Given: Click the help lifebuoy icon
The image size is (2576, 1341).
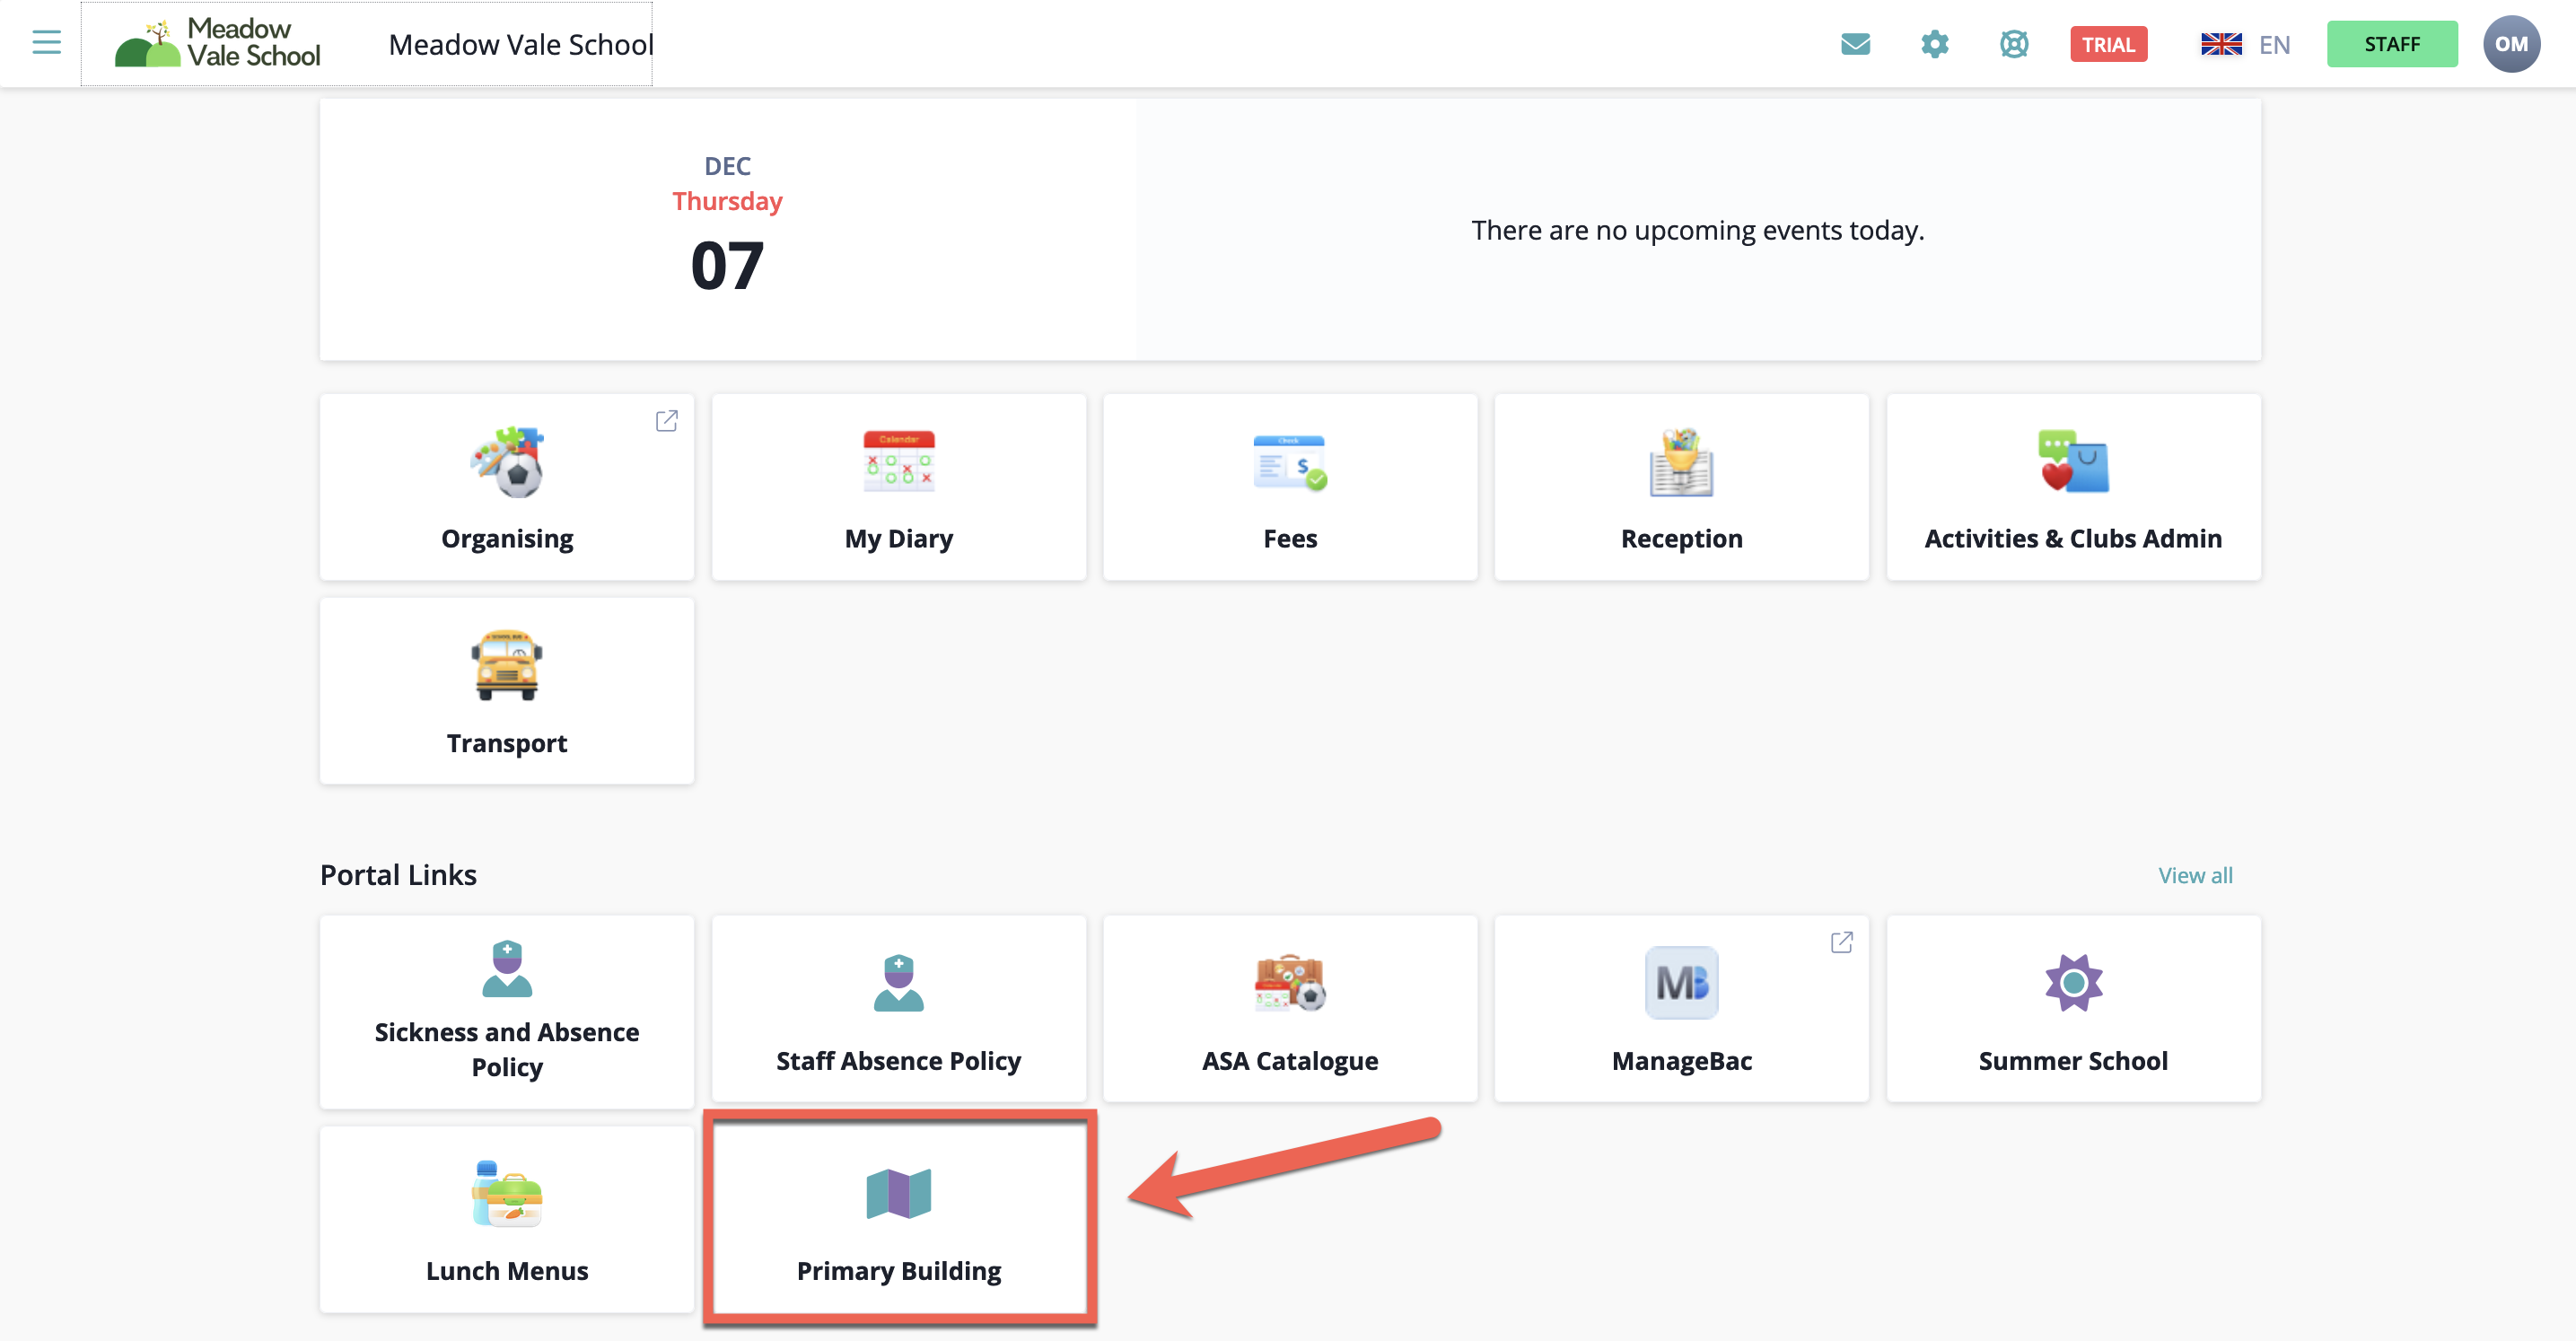Looking at the screenshot, I should point(2013,44).
